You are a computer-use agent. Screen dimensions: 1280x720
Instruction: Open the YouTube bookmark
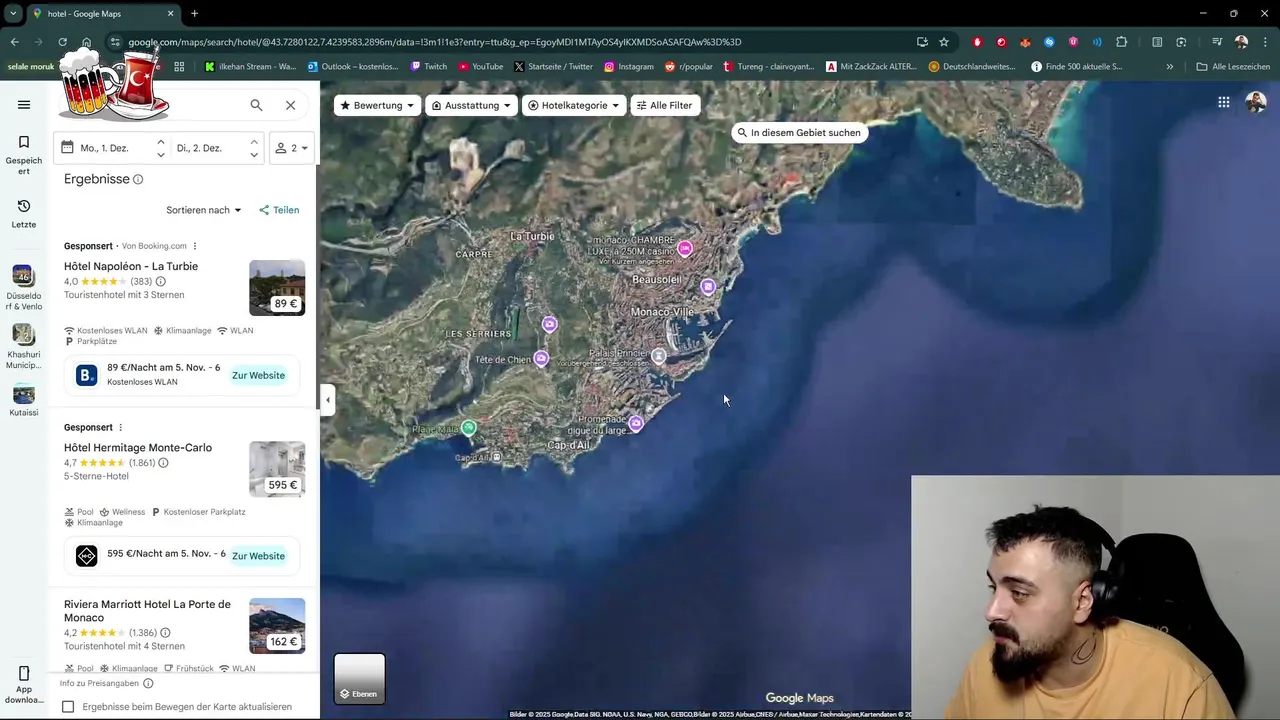click(x=480, y=67)
